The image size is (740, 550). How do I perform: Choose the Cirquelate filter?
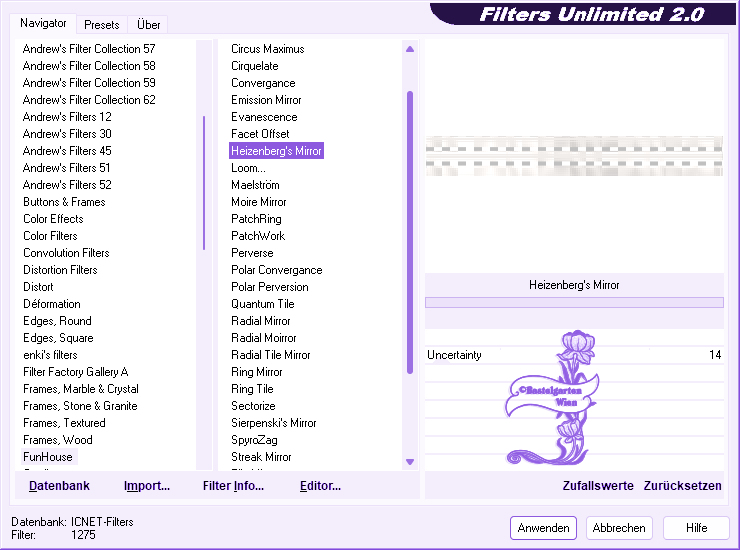255,66
